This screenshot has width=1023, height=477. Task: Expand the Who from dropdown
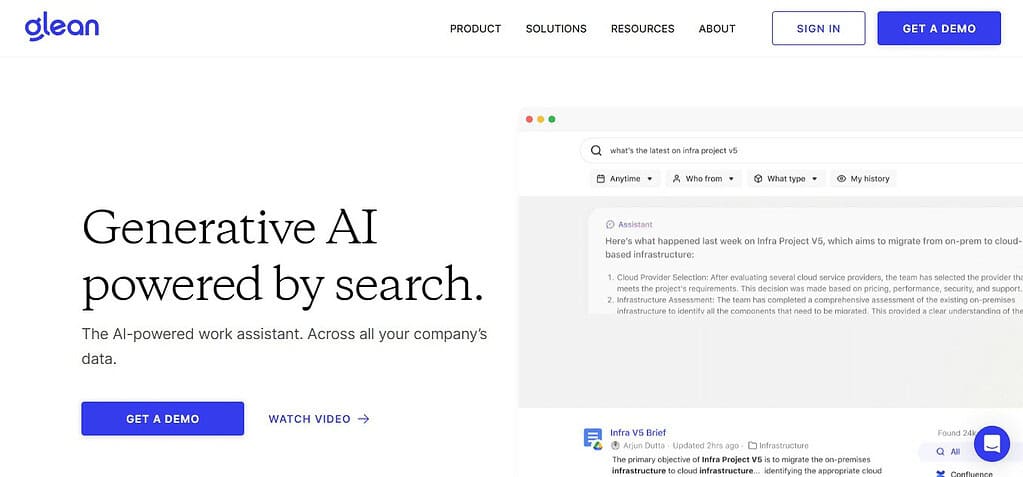703,179
